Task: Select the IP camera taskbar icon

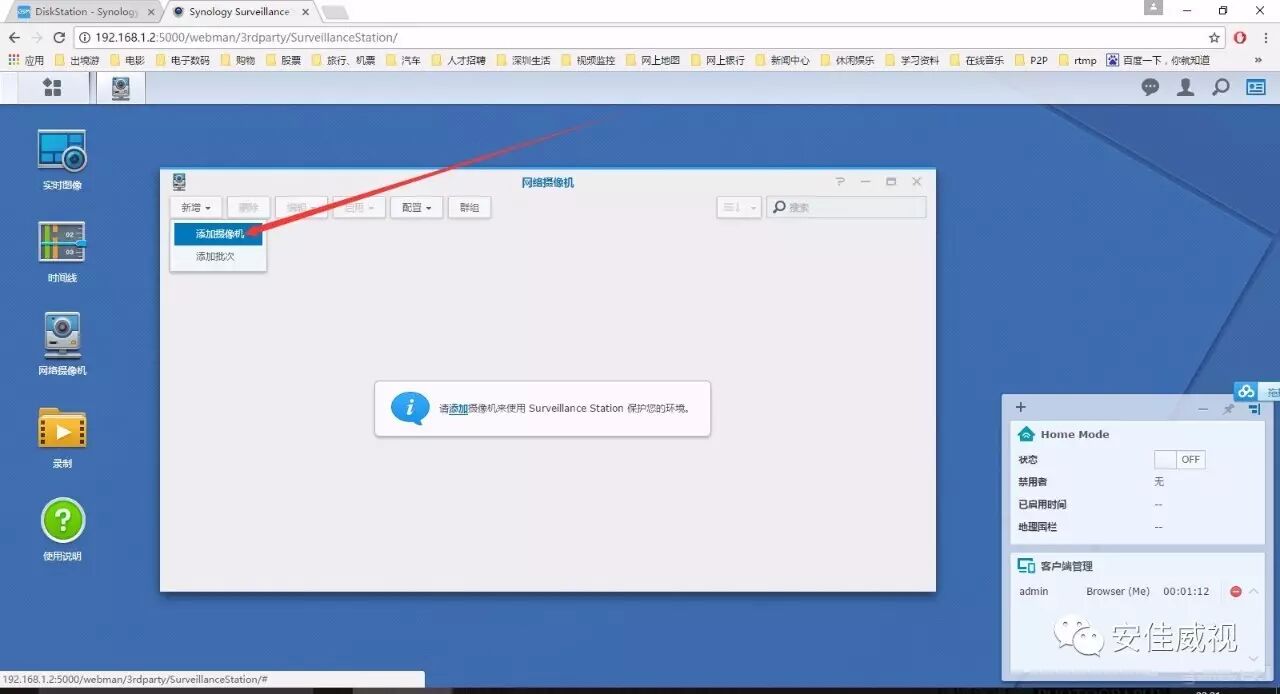Action: (x=121, y=88)
